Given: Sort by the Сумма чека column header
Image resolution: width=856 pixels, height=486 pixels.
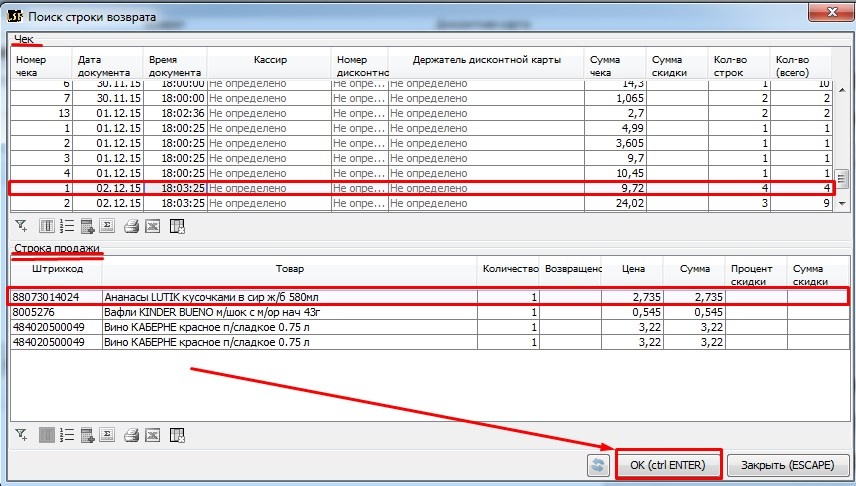Looking at the screenshot, I should coord(615,66).
